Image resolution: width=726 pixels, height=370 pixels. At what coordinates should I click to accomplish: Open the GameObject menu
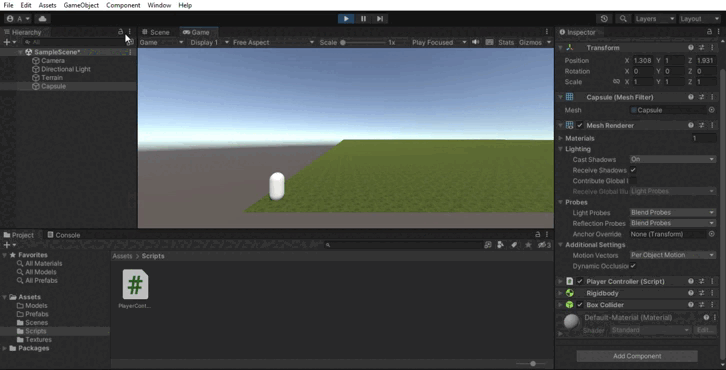click(x=81, y=5)
